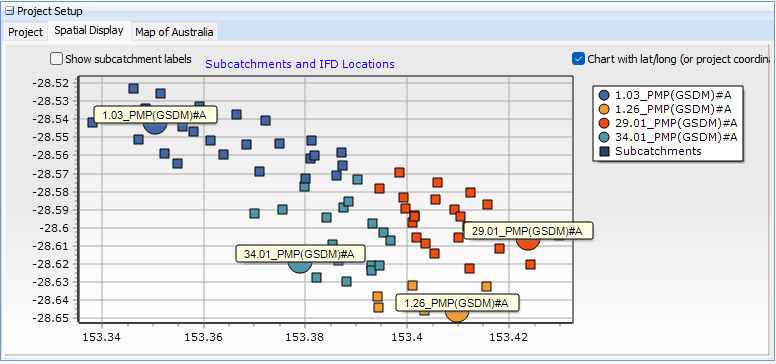
Task: Select the Spatial Display tab
Action: tap(89, 31)
